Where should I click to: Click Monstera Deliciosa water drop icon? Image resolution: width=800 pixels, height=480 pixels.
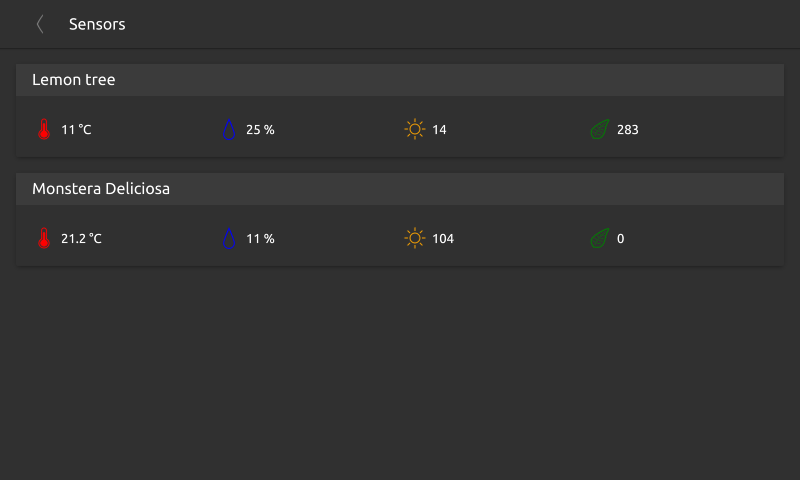pyautogui.click(x=229, y=238)
